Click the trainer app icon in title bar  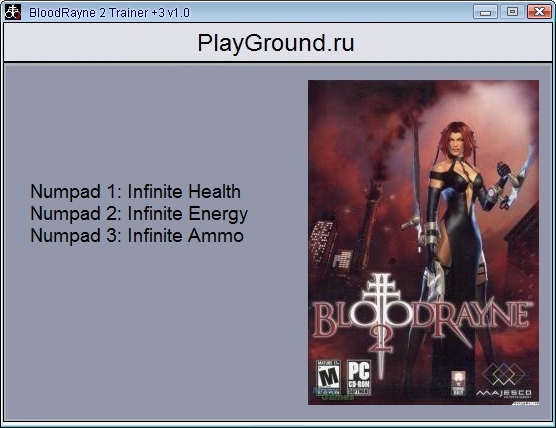(13, 12)
